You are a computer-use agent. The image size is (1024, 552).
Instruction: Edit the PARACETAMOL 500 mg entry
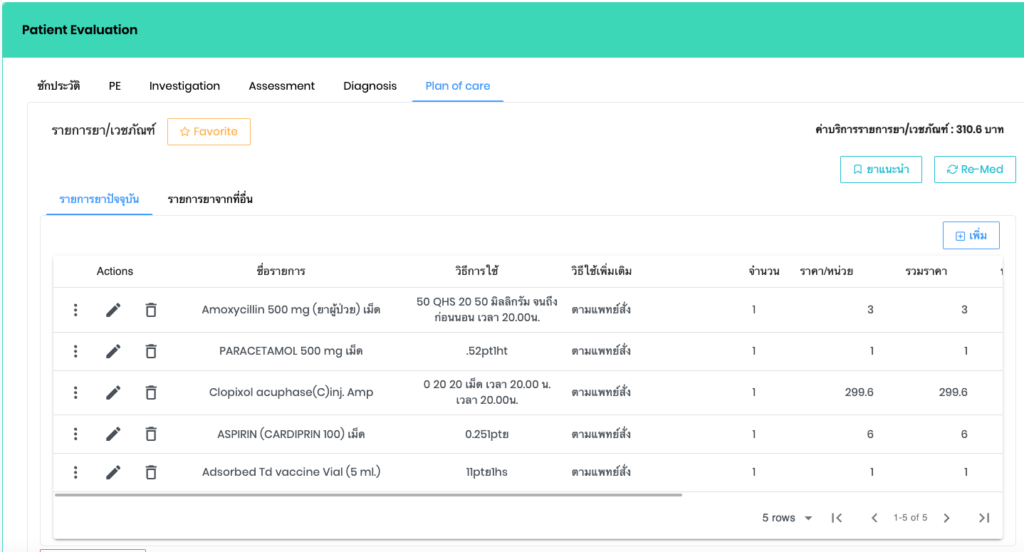[113, 351]
